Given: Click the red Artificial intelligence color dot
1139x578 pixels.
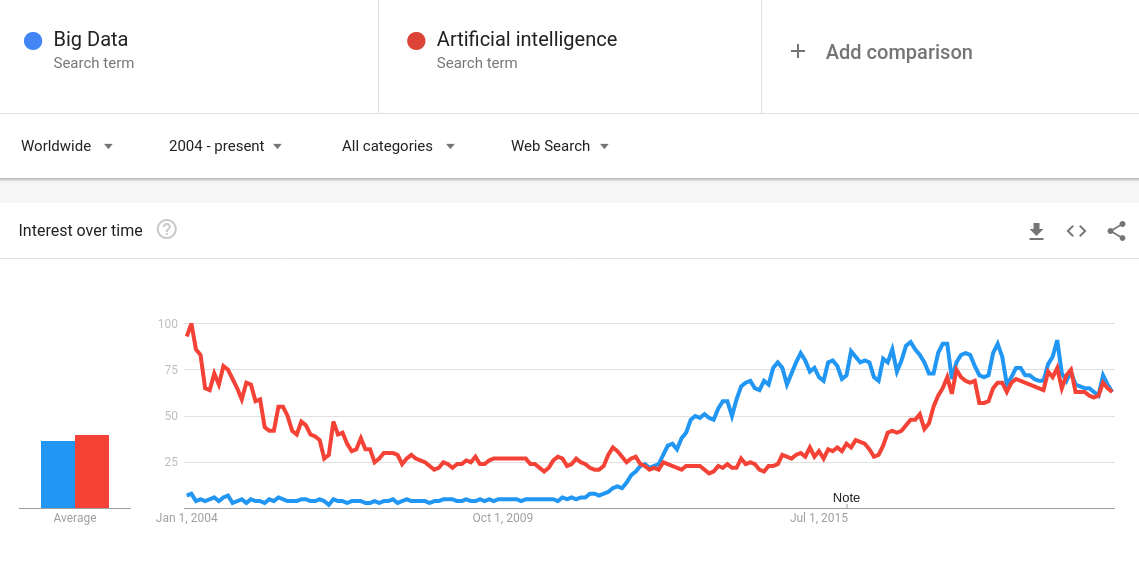Looking at the screenshot, I should click(416, 41).
